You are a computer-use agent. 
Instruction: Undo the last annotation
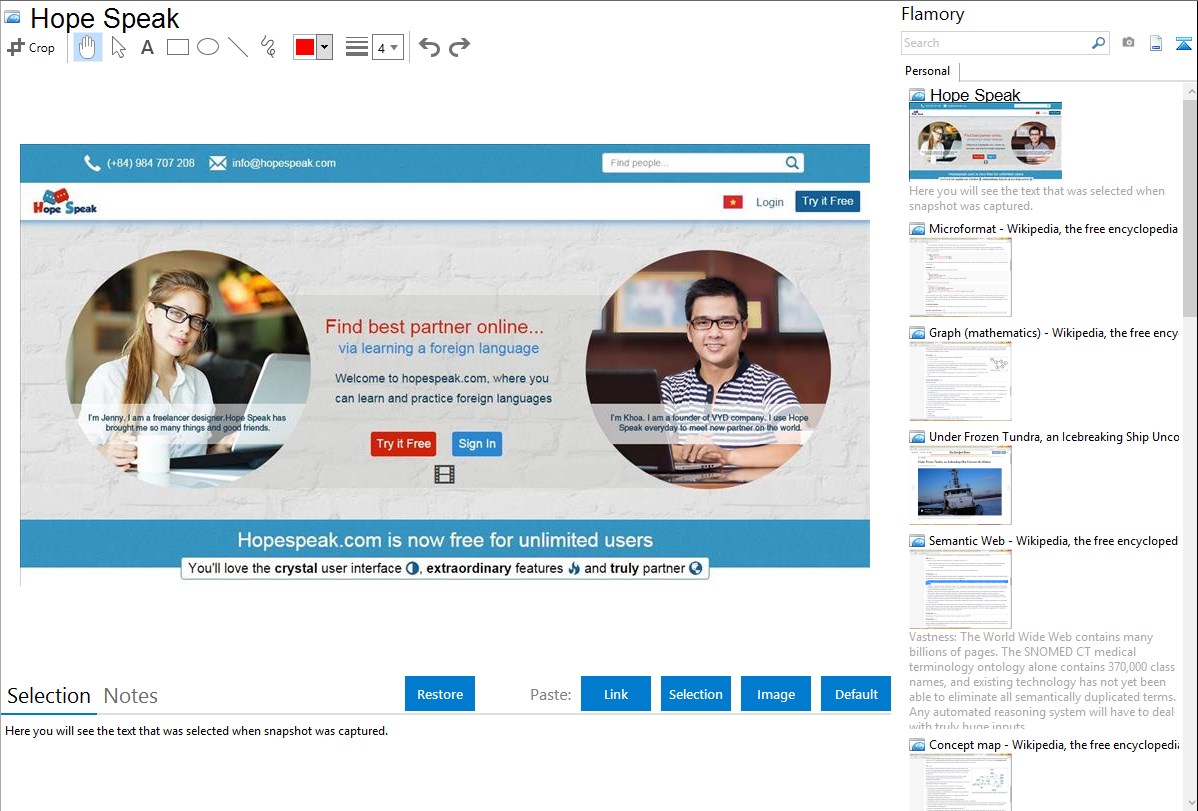pos(429,47)
